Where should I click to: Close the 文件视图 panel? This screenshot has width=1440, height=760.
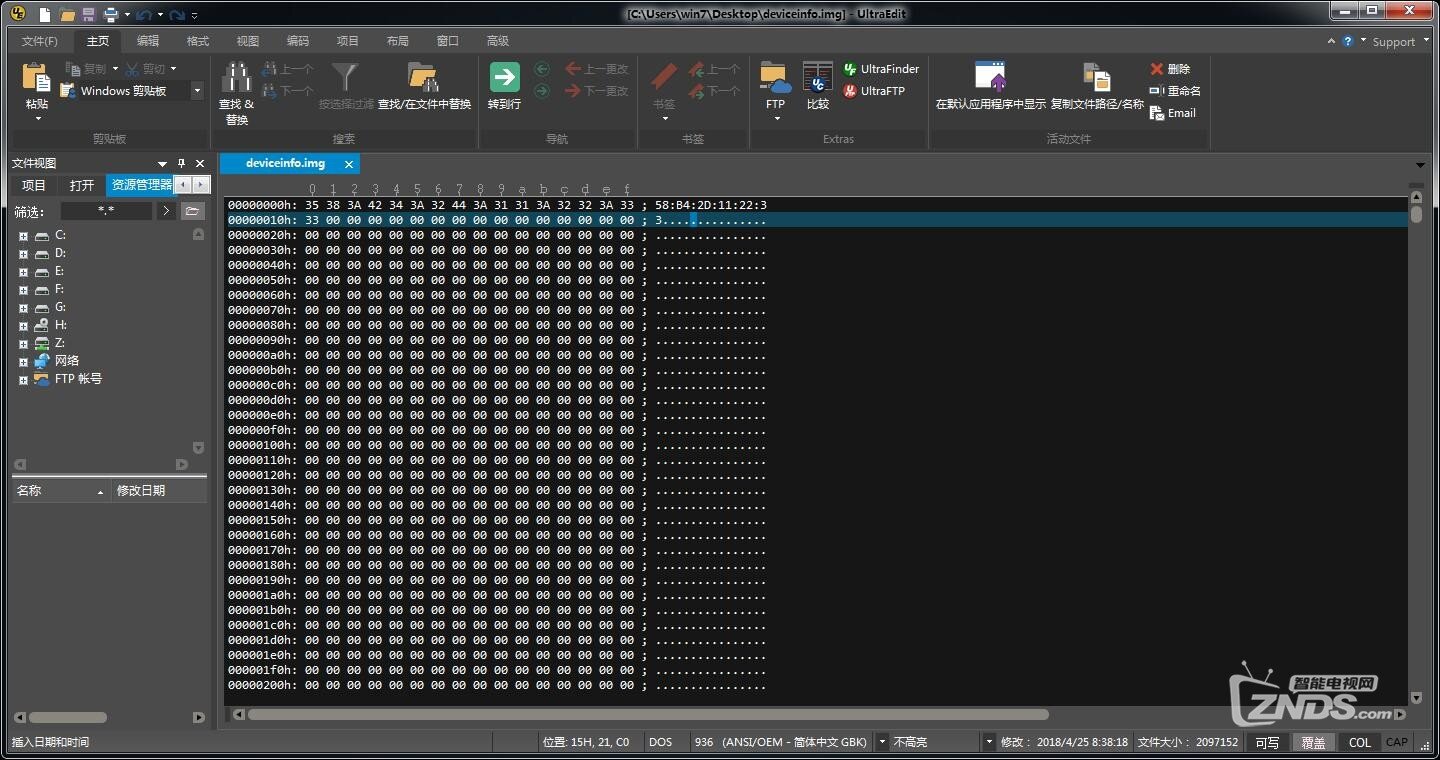(x=200, y=163)
